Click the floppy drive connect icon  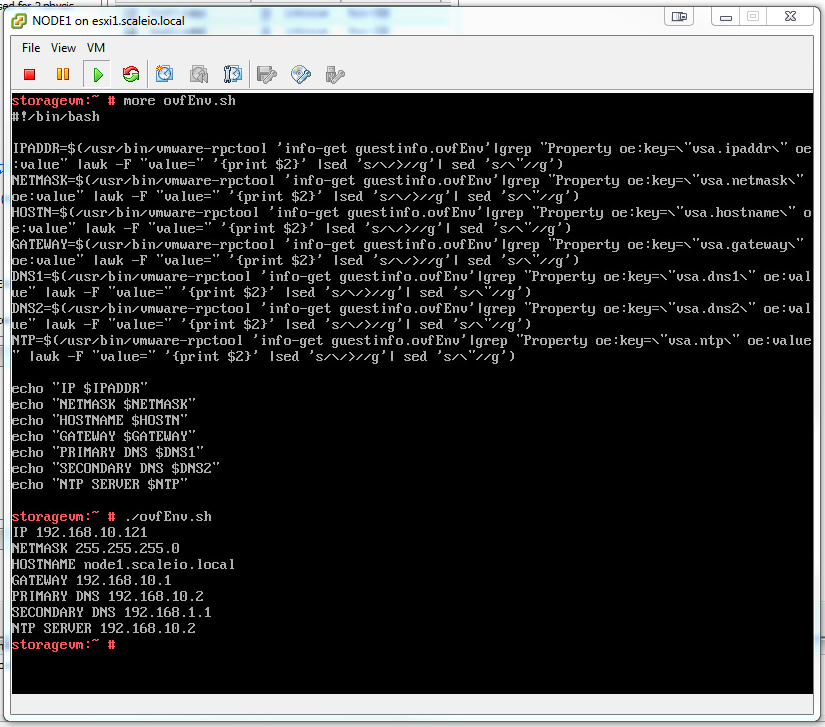coord(267,74)
